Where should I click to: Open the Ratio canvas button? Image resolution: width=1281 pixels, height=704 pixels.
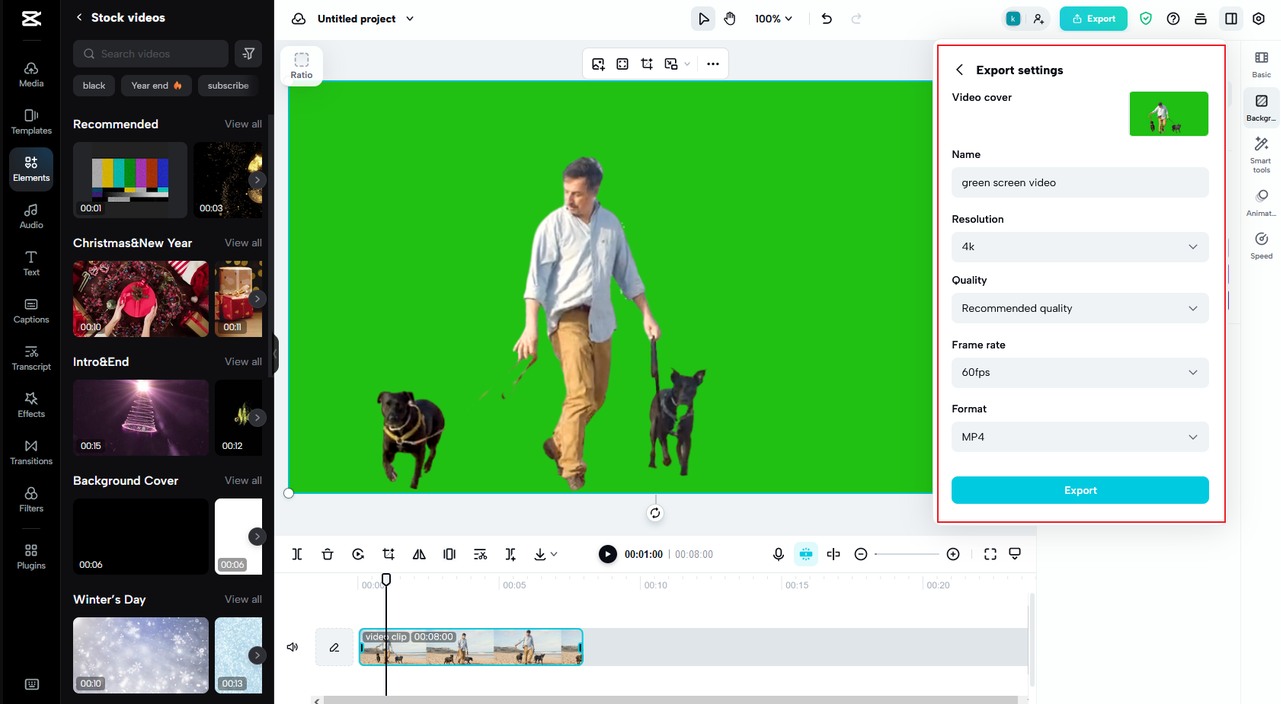(301, 66)
